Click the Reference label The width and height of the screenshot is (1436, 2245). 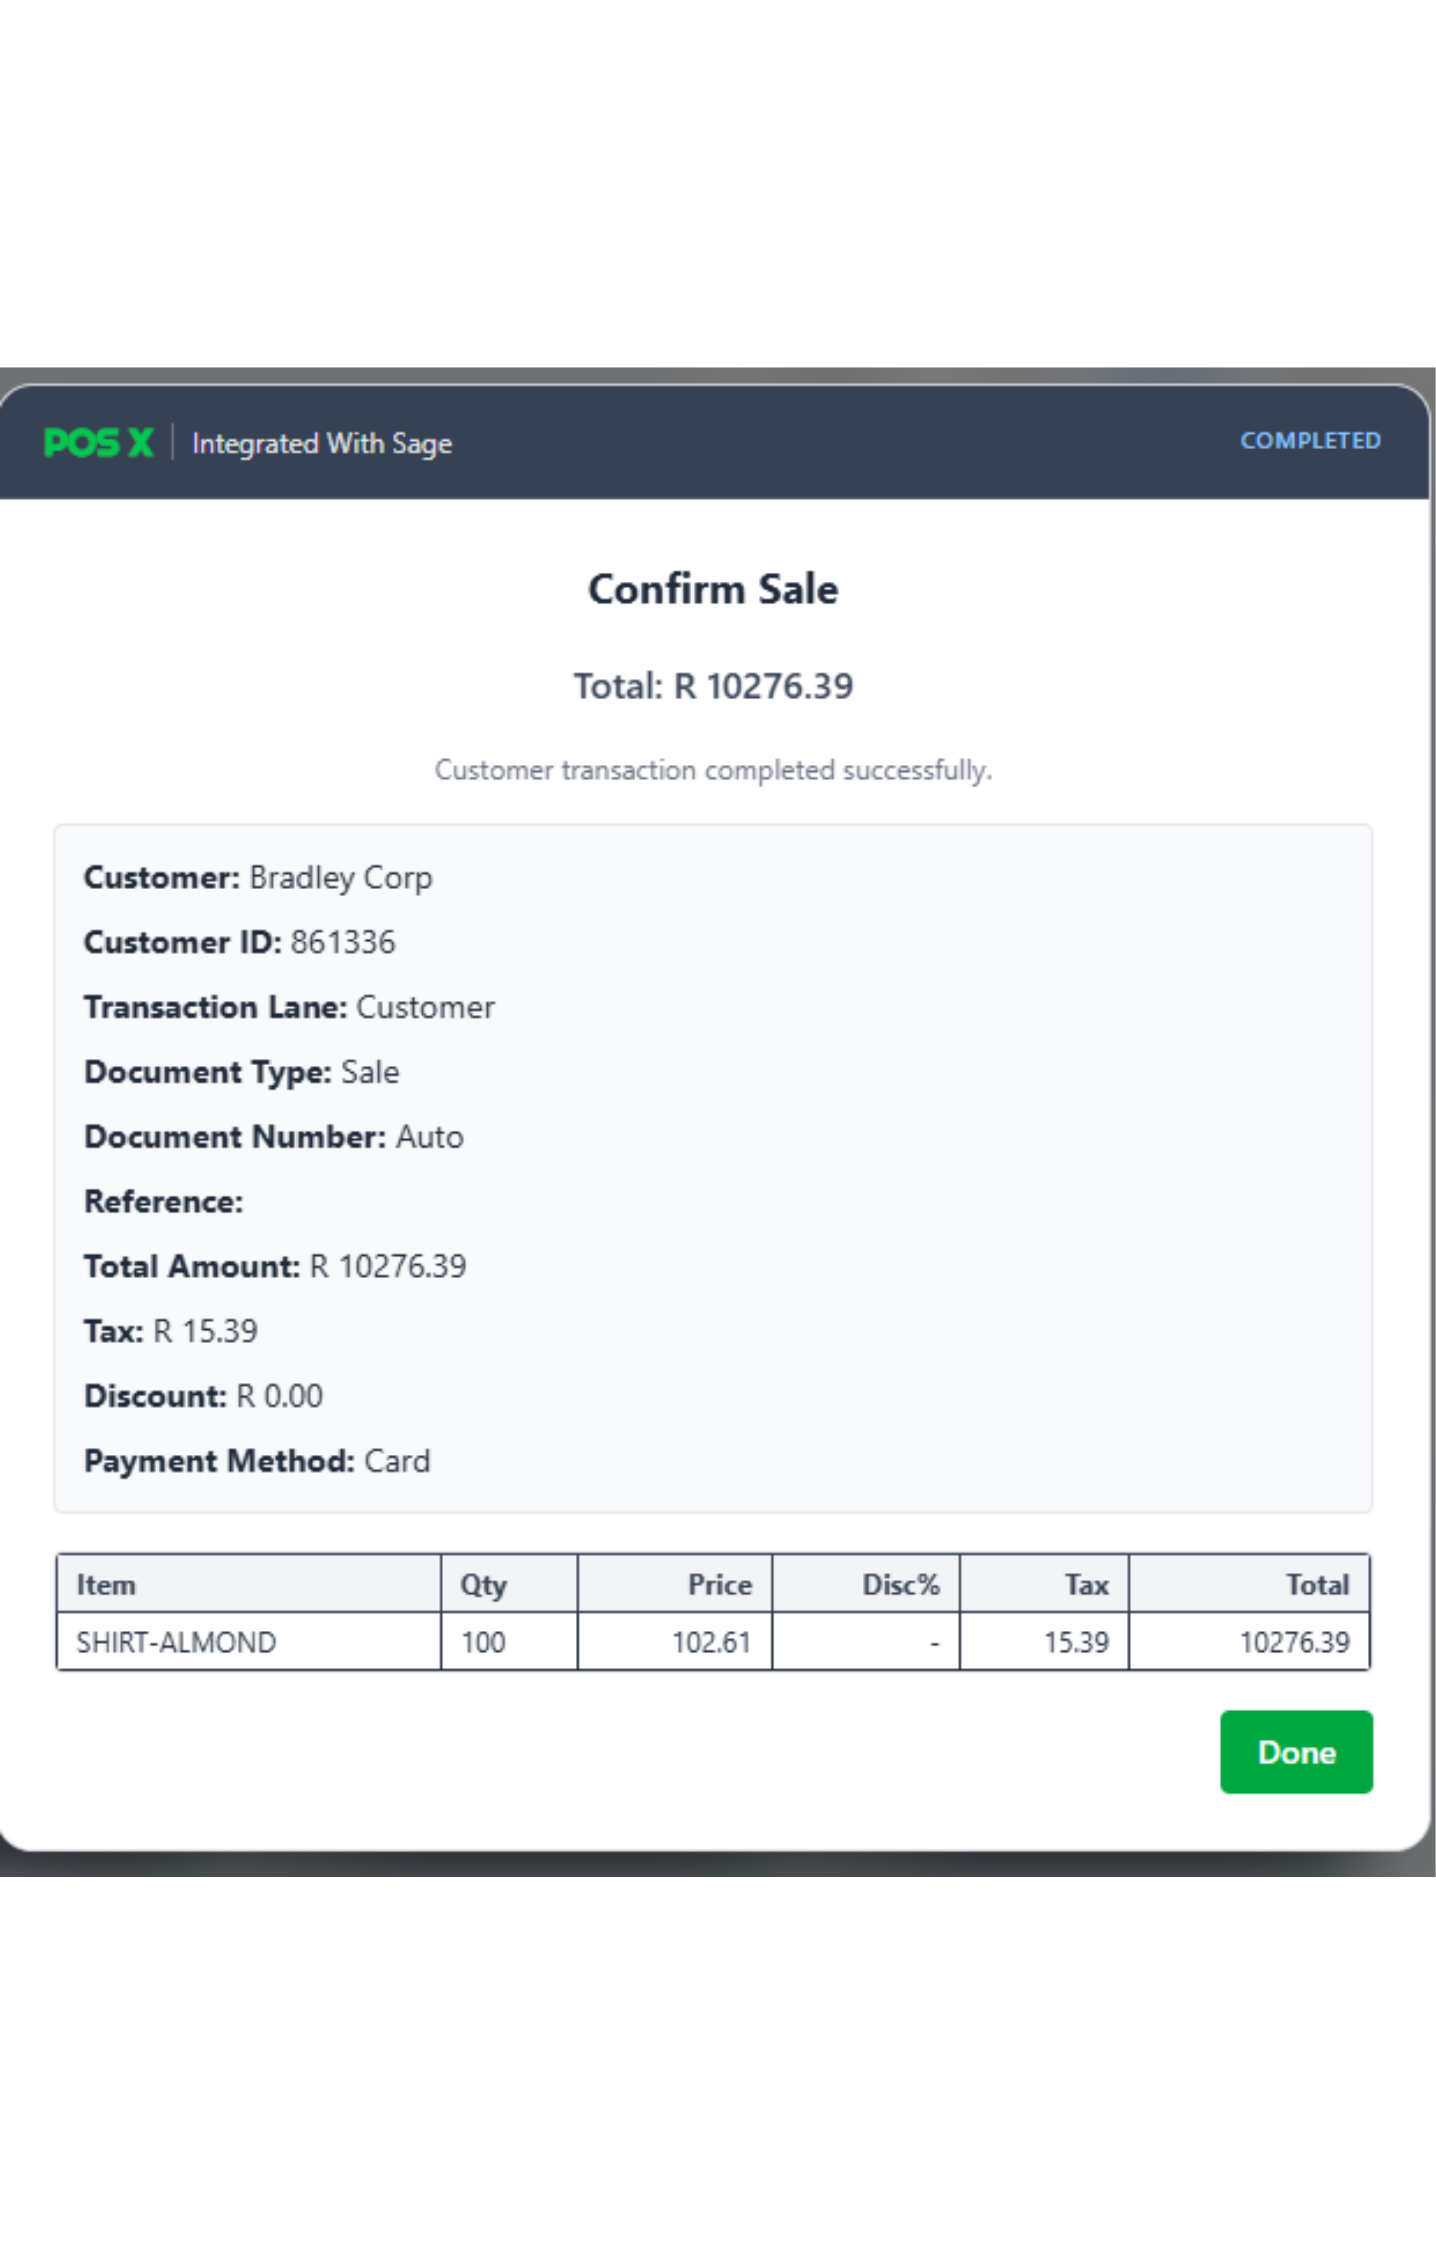(164, 1201)
